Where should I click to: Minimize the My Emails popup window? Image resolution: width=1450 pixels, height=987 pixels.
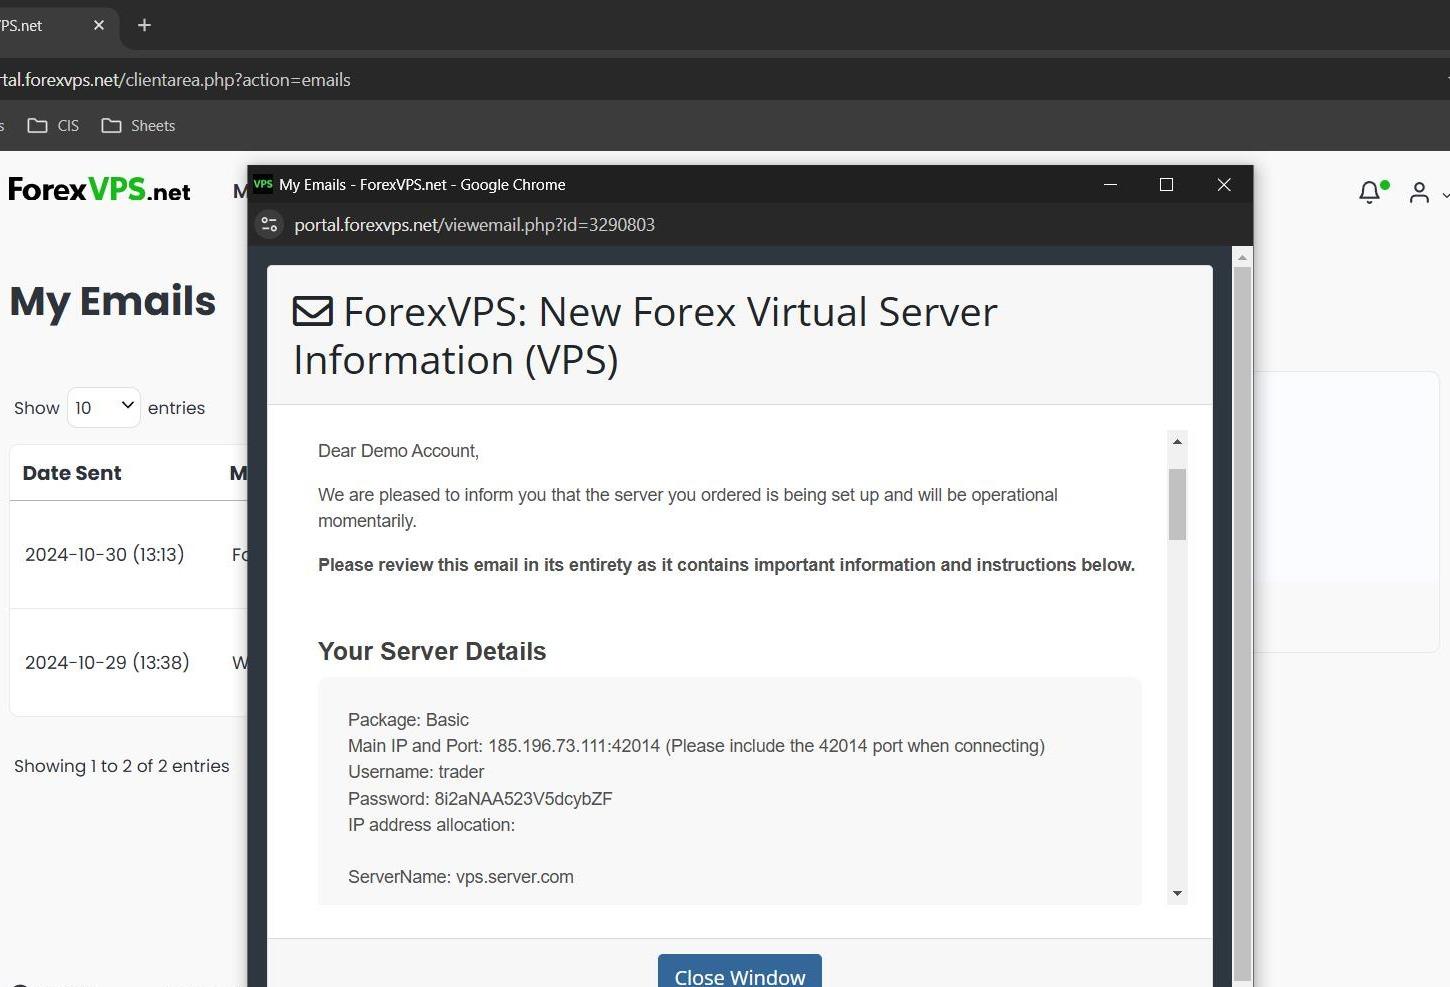pyautogui.click(x=1110, y=185)
